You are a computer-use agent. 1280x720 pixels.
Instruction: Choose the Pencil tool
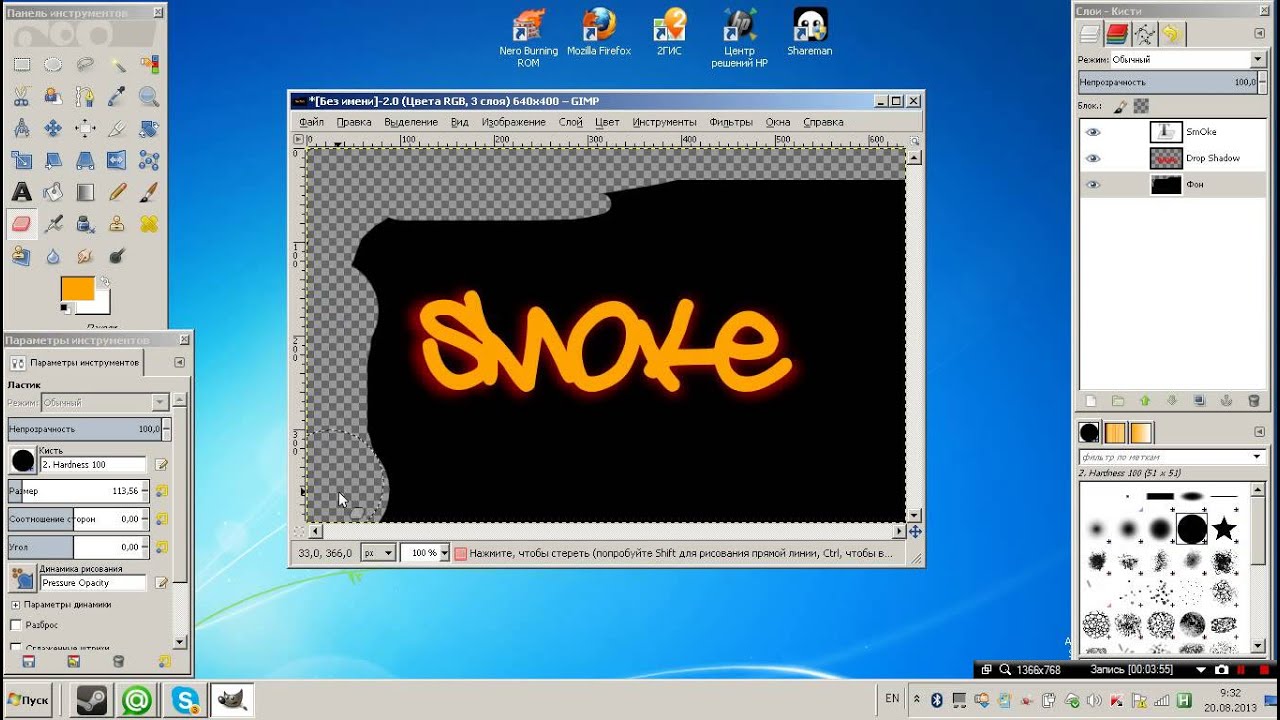tap(117, 192)
